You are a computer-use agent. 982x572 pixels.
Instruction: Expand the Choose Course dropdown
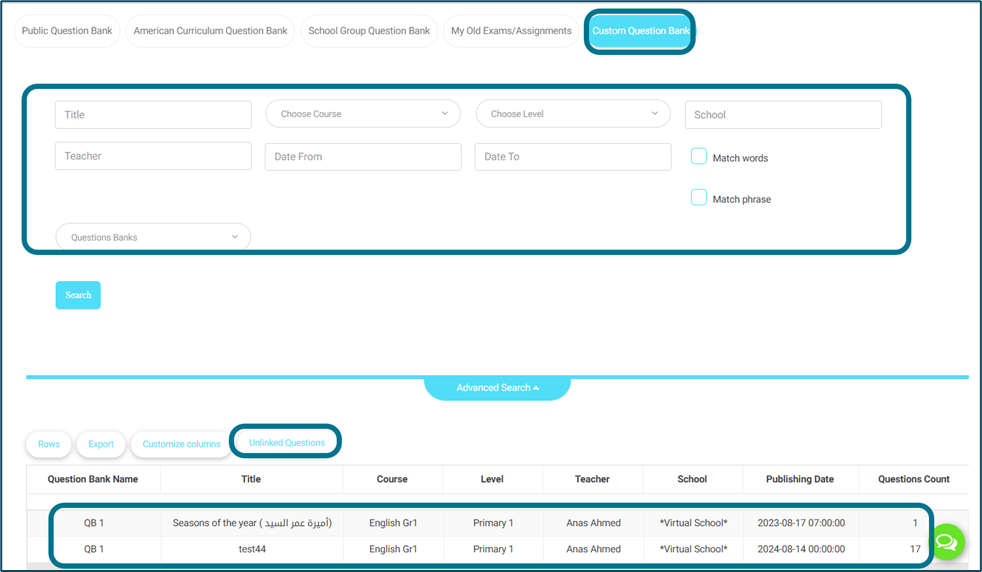362,114
